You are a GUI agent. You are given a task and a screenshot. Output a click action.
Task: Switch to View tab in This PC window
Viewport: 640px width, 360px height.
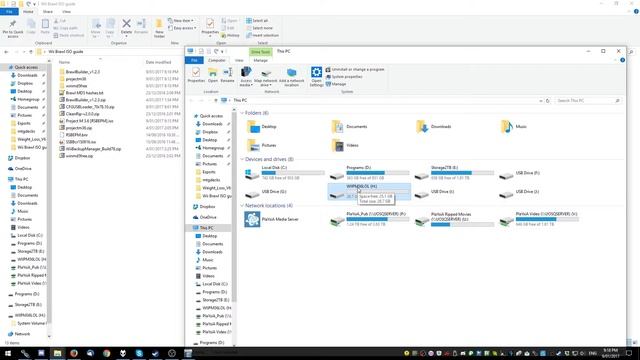(239, 60)
